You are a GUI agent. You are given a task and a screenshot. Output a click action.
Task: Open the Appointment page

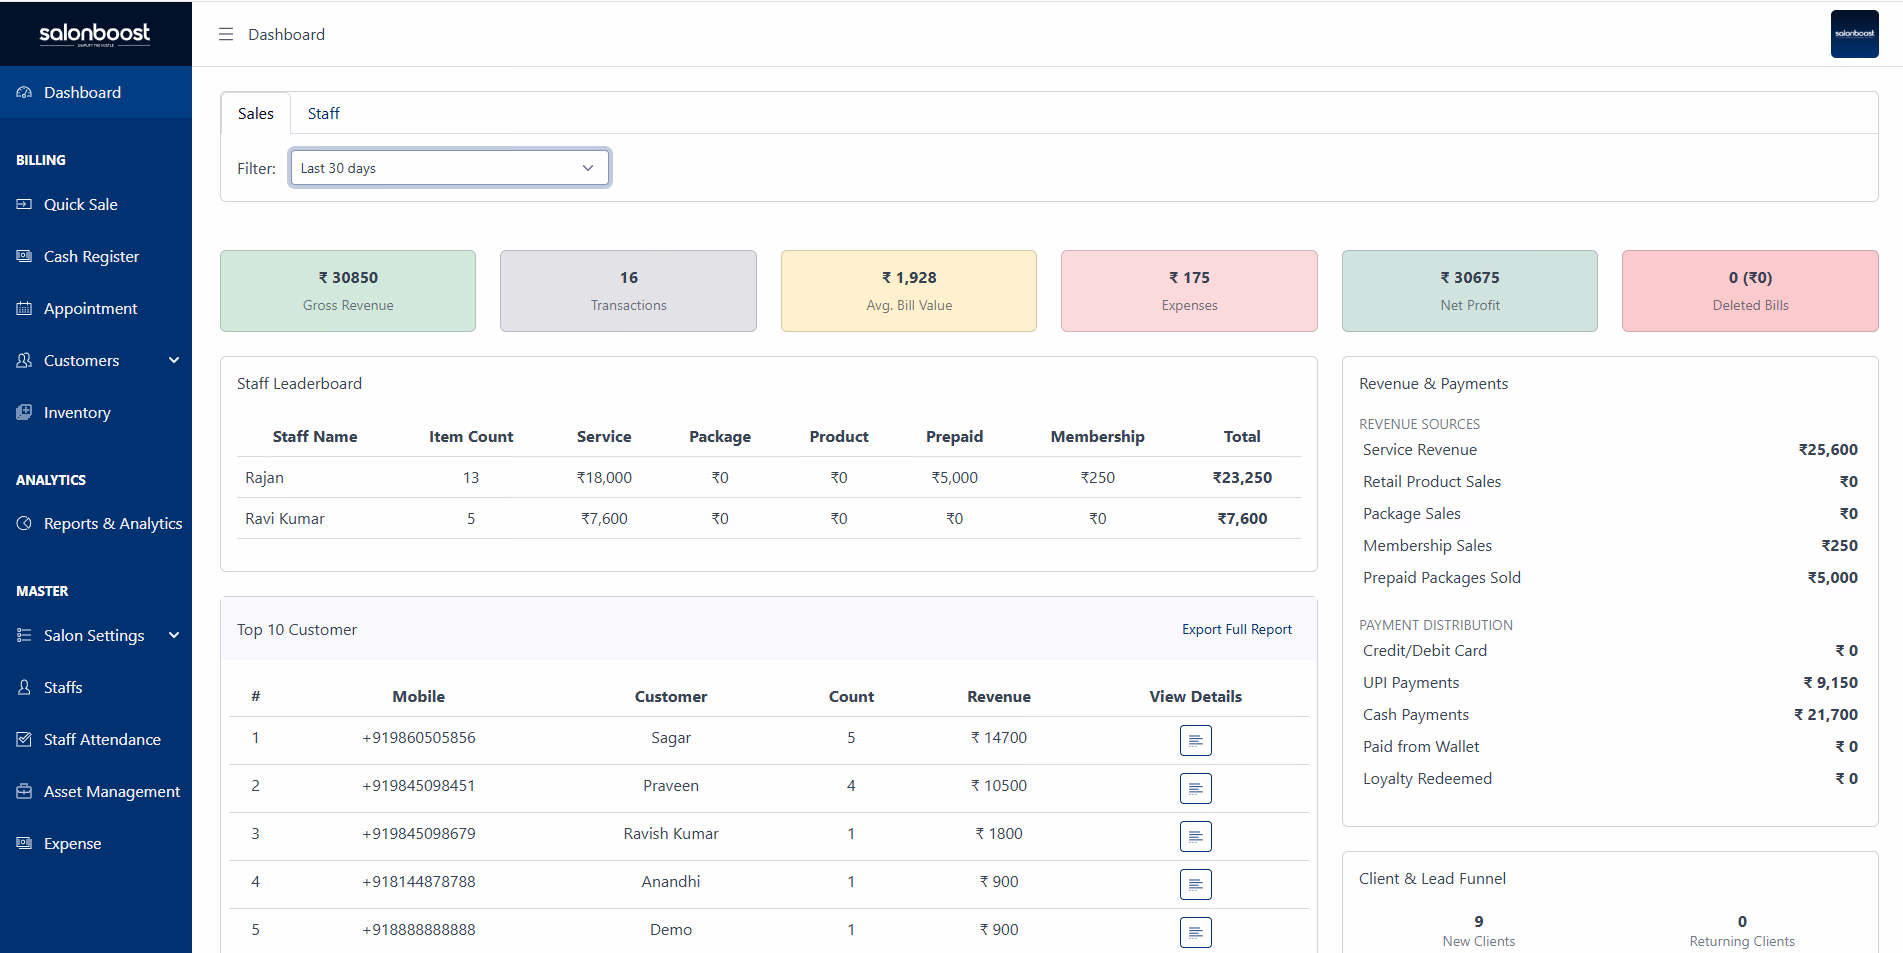click(x=96, y=308)
